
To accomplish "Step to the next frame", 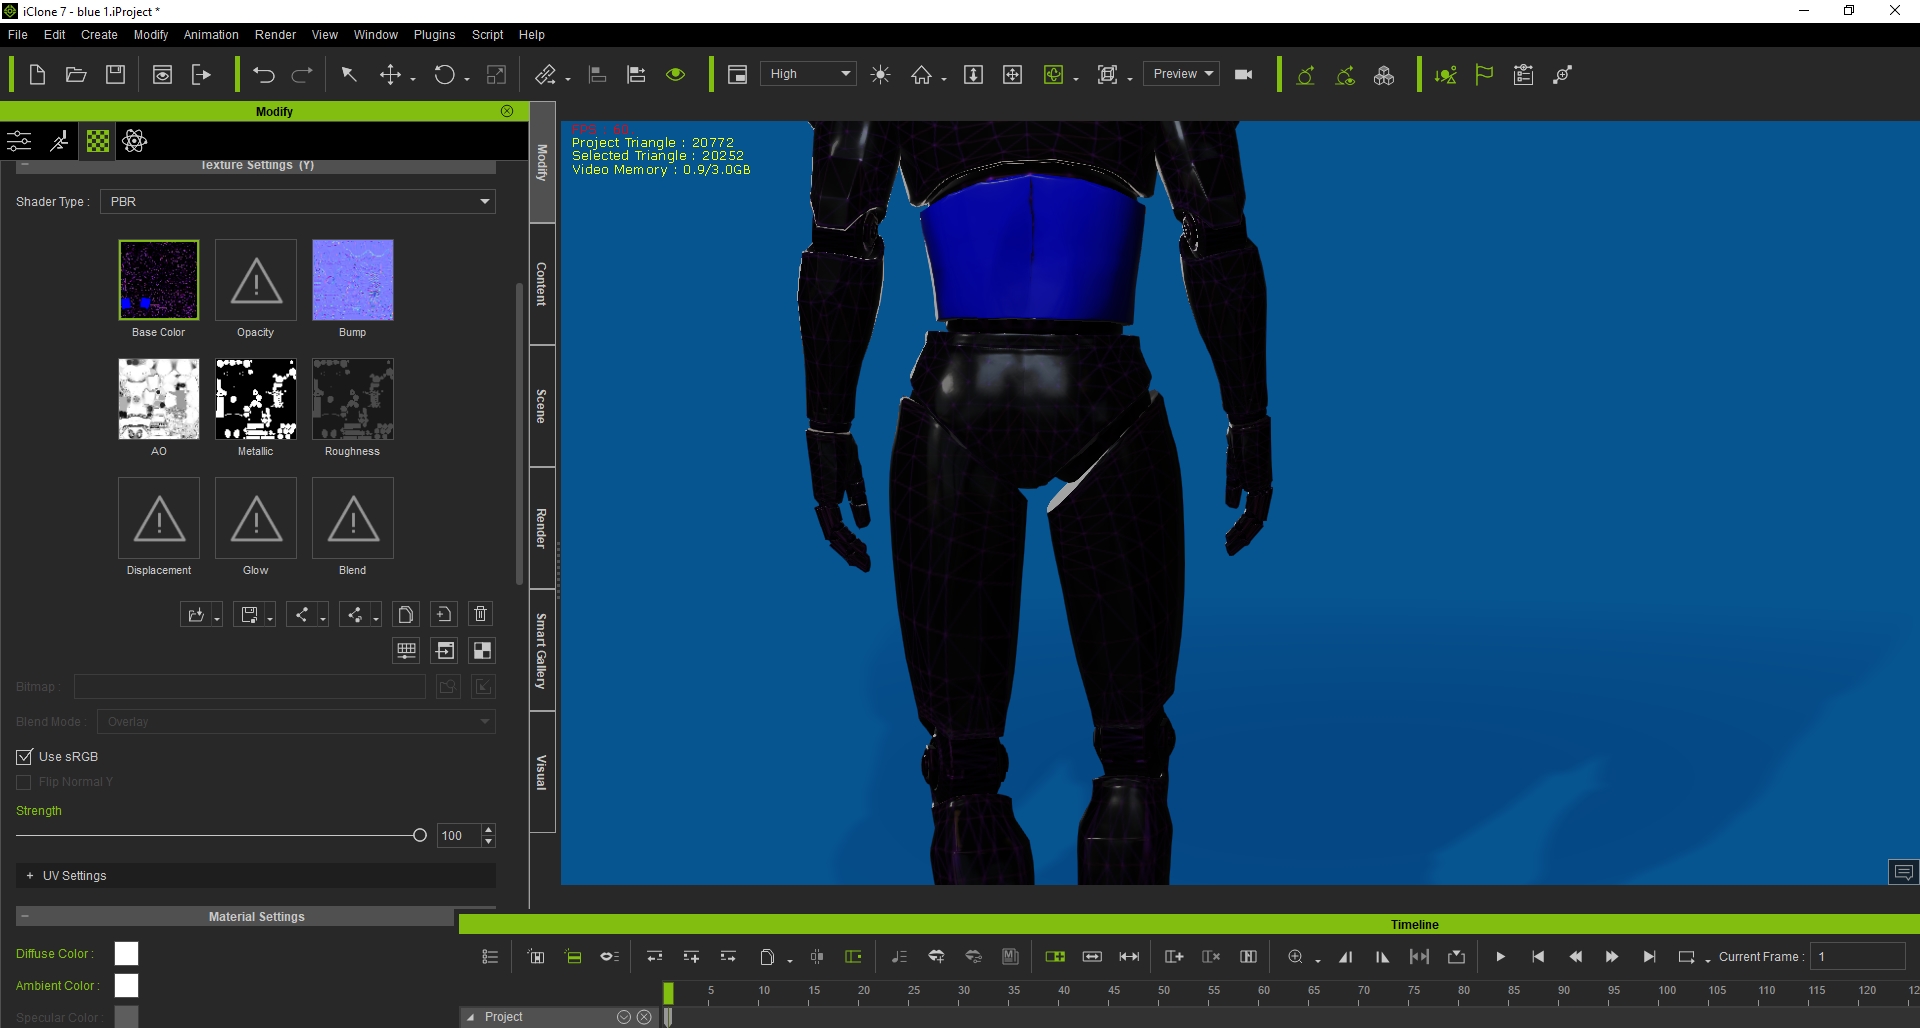I will pyautogui.click(x=1612, y=957).
